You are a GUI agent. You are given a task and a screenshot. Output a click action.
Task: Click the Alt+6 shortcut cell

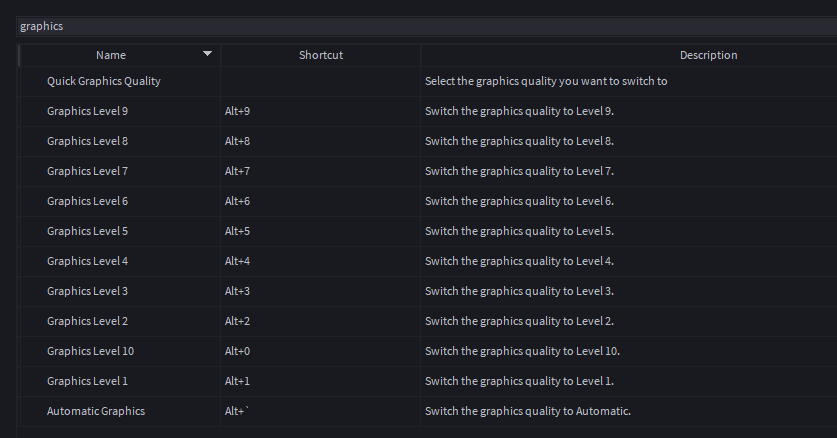pos(321,201)
